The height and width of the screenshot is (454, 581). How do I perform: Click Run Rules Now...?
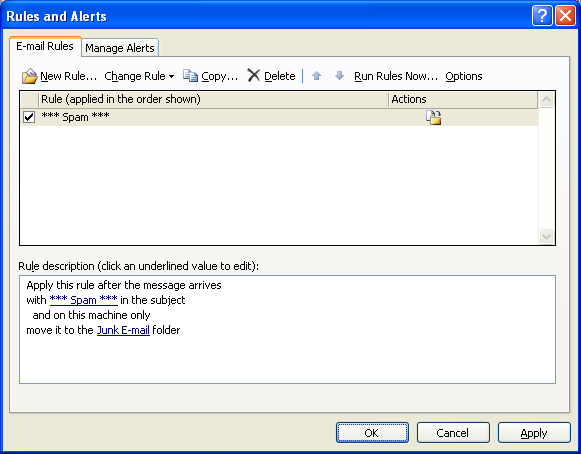coord(396,76)
